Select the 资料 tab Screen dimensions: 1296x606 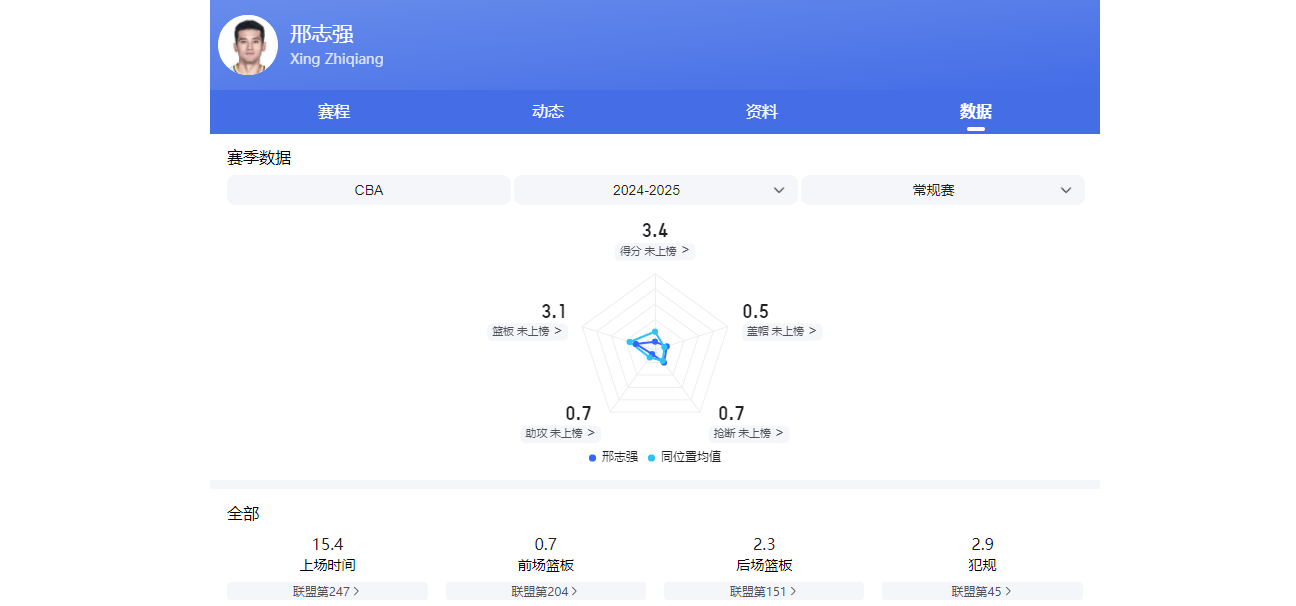(x=761, y=112)
